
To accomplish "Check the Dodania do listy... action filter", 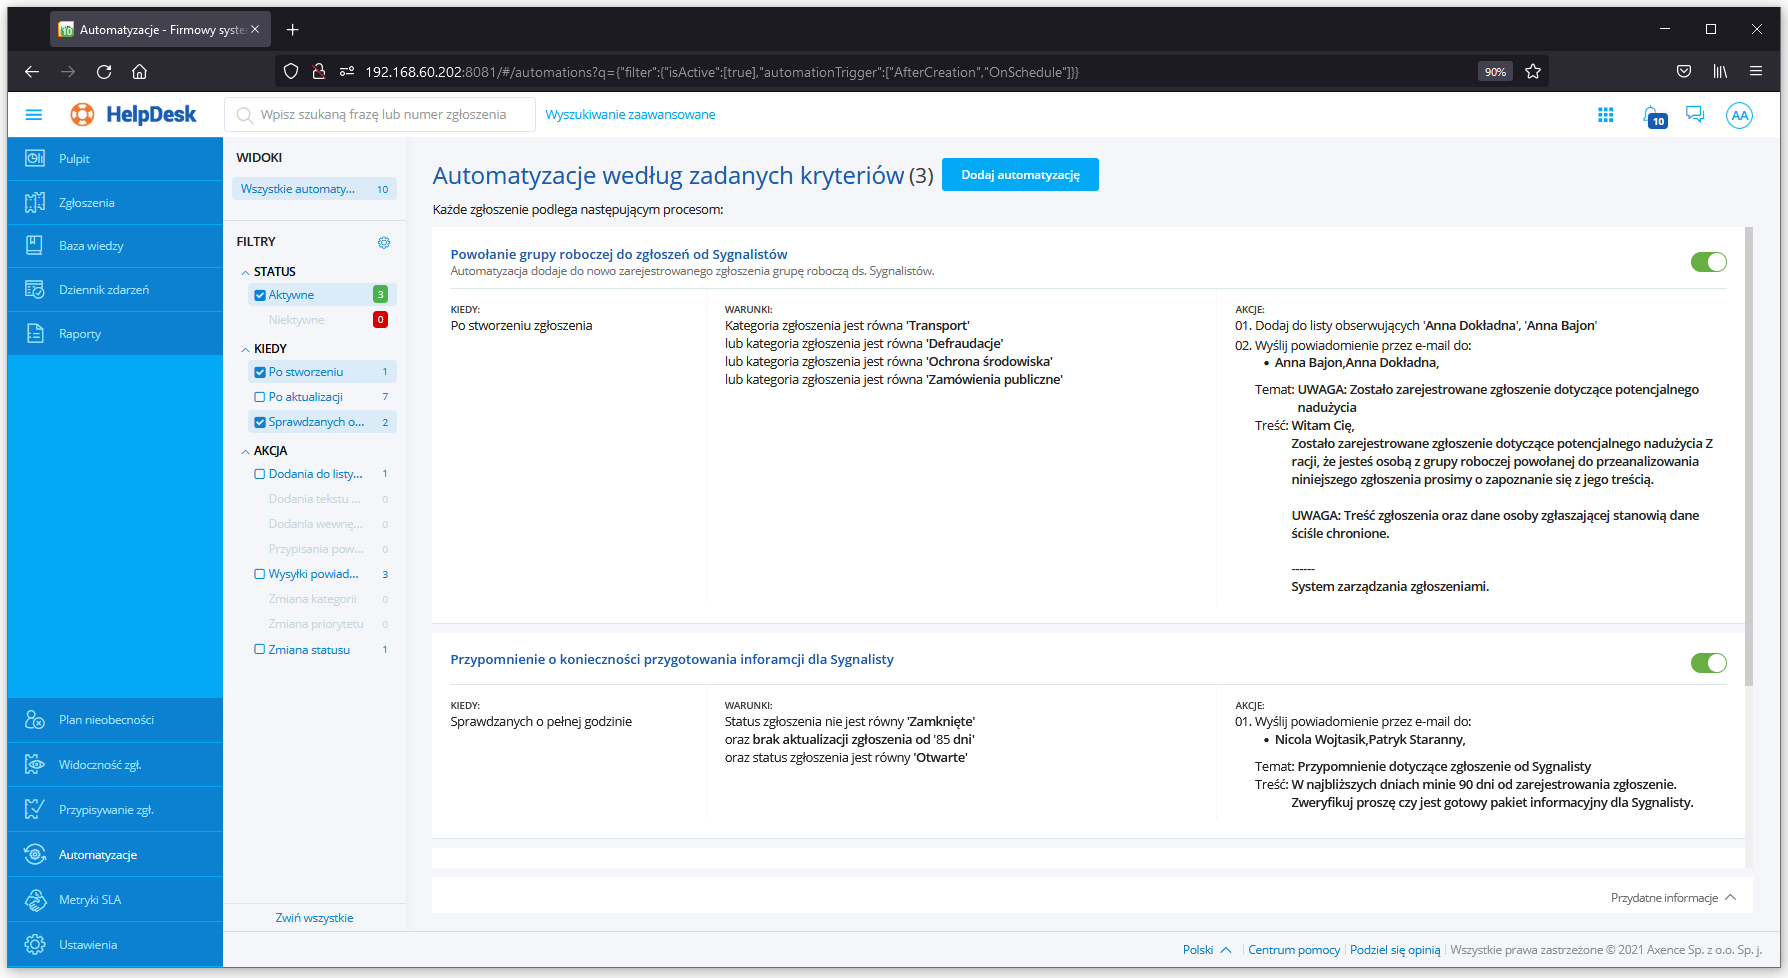I will (x=260, y=474).
